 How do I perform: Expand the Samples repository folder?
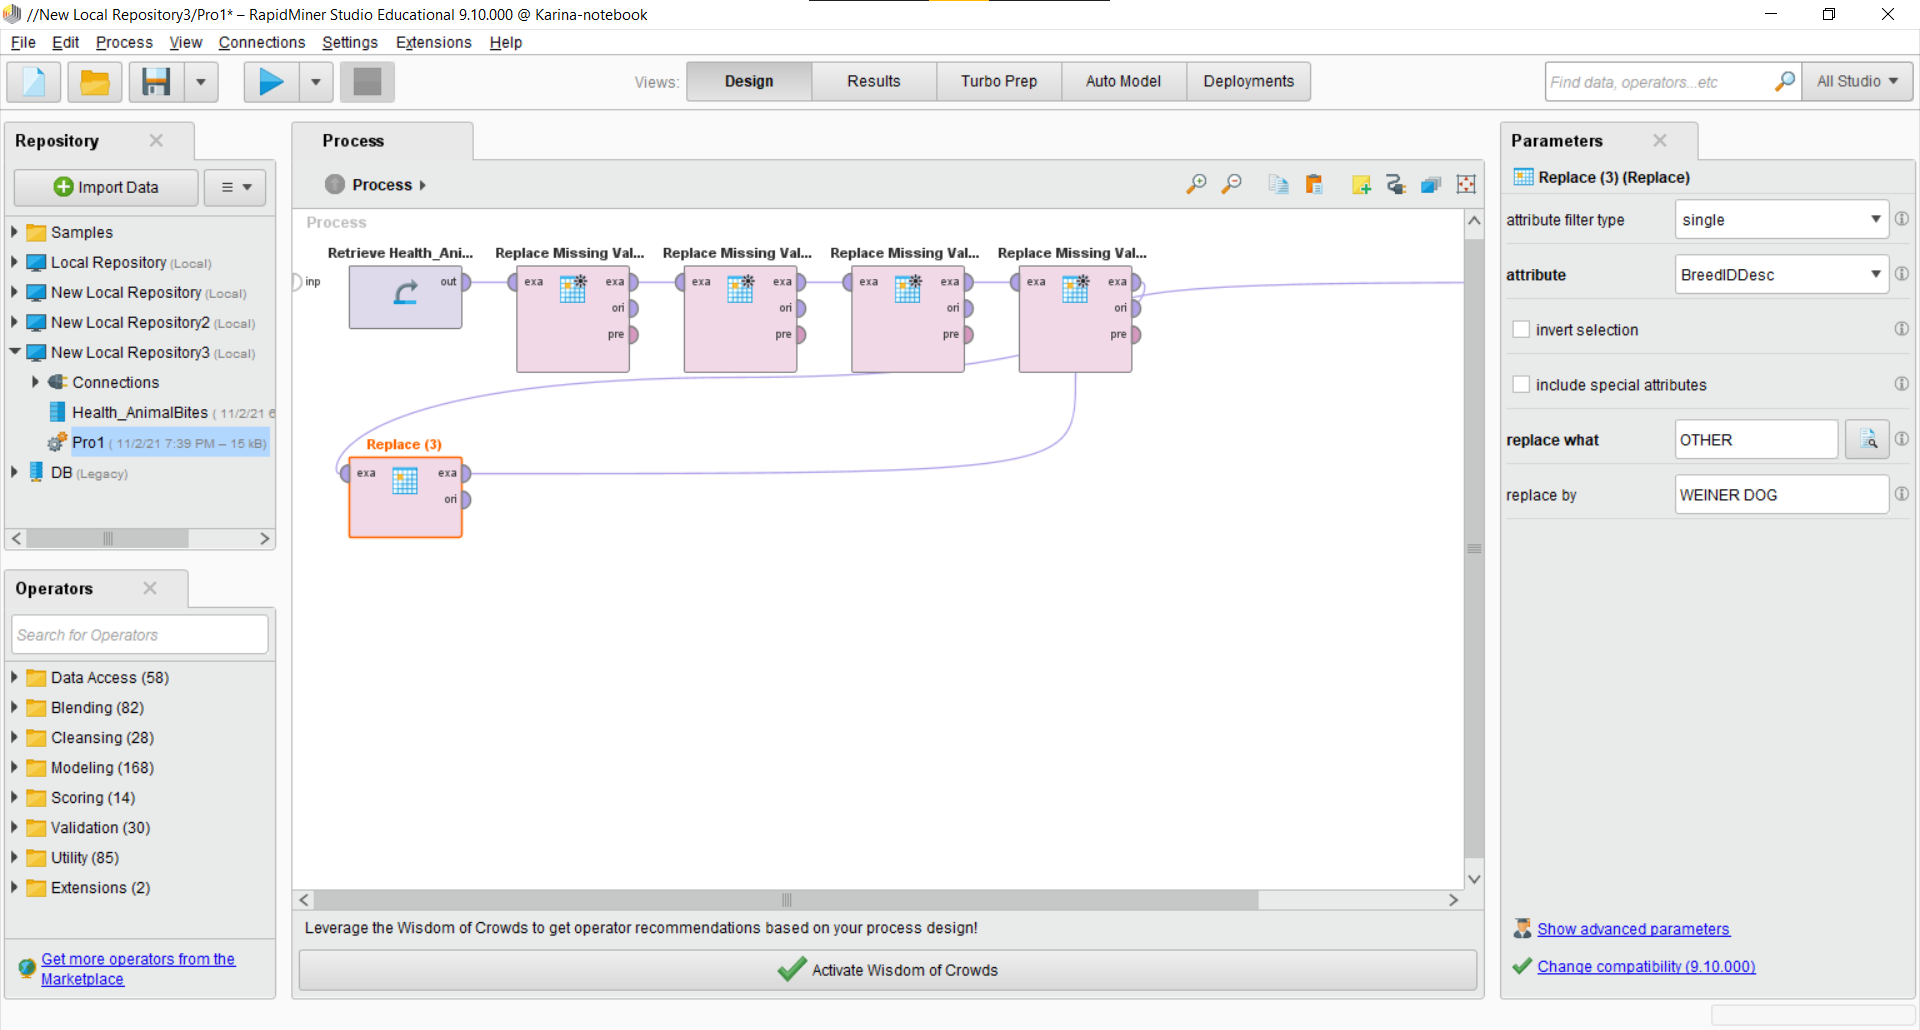coord(14,232)
